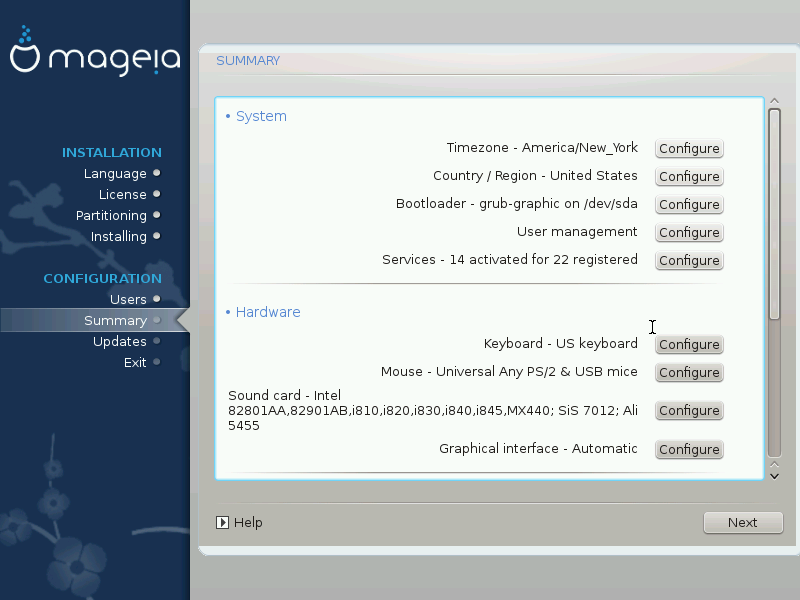Configure the Timezone setting

pyautogui.click(x=689, y=148)
